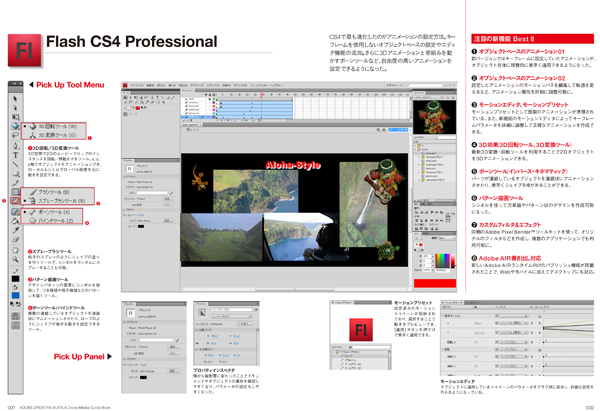Image resolution: width=600 pixels, height=411 pixels.
Task: Select the Line tool
Action: pos(15,165)
